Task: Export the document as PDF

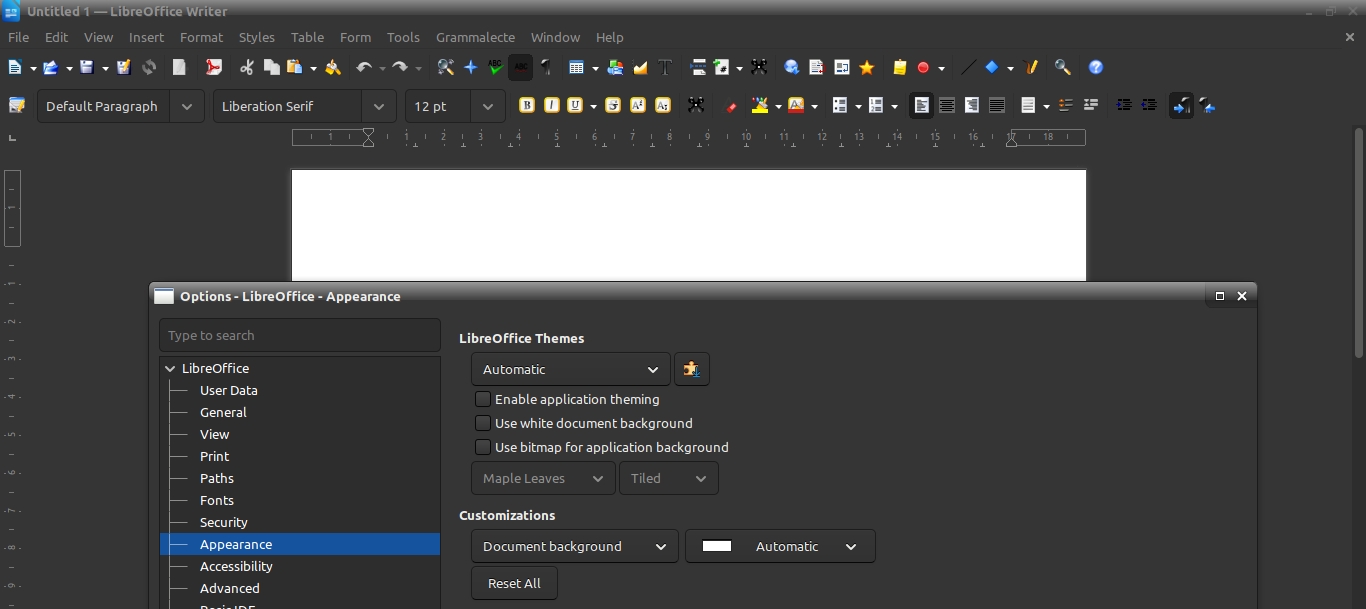Action: [x=213, y=67]
